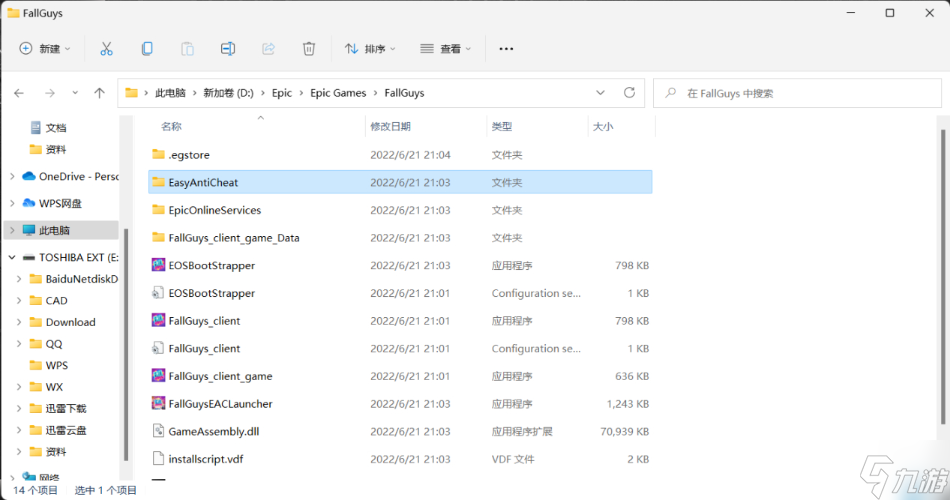Expand 此电脑 in navigation pane

(12, 230)
